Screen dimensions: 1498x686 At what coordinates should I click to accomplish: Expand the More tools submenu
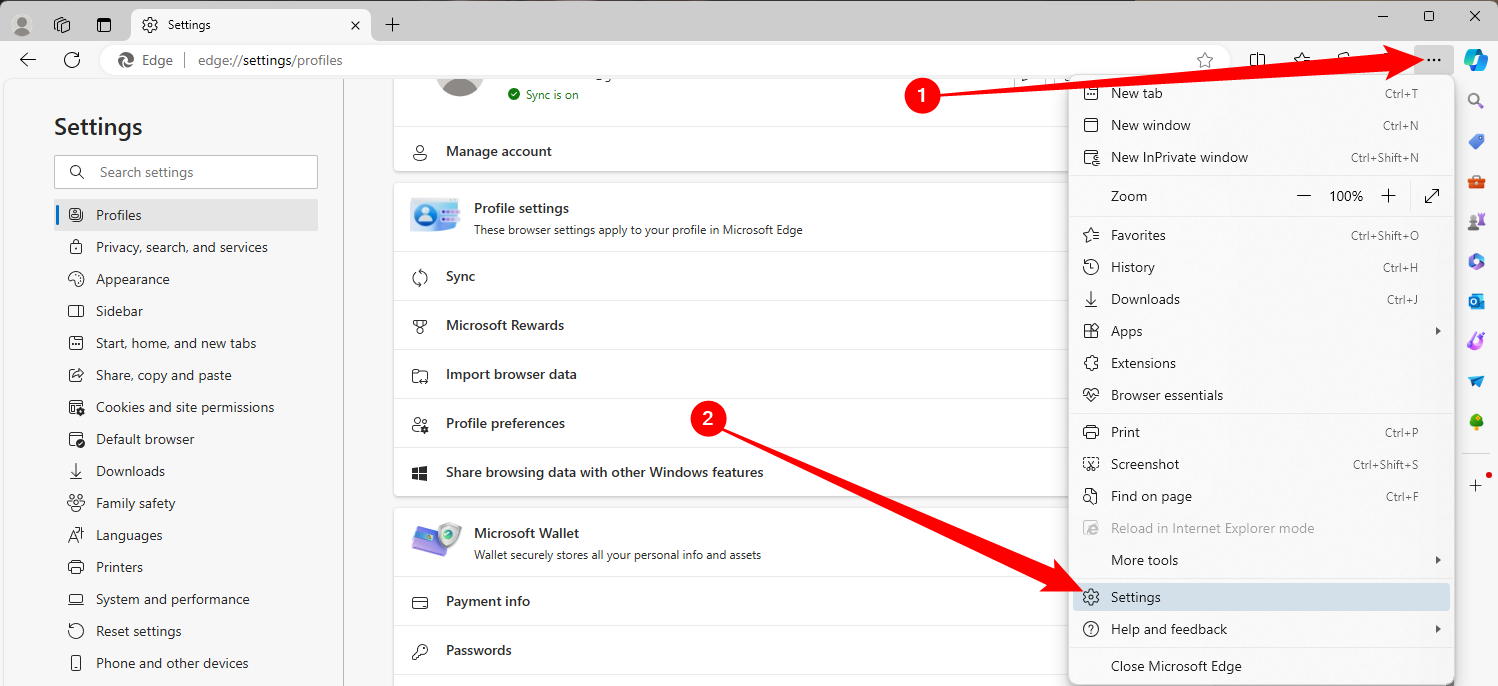coord(1144,560)
